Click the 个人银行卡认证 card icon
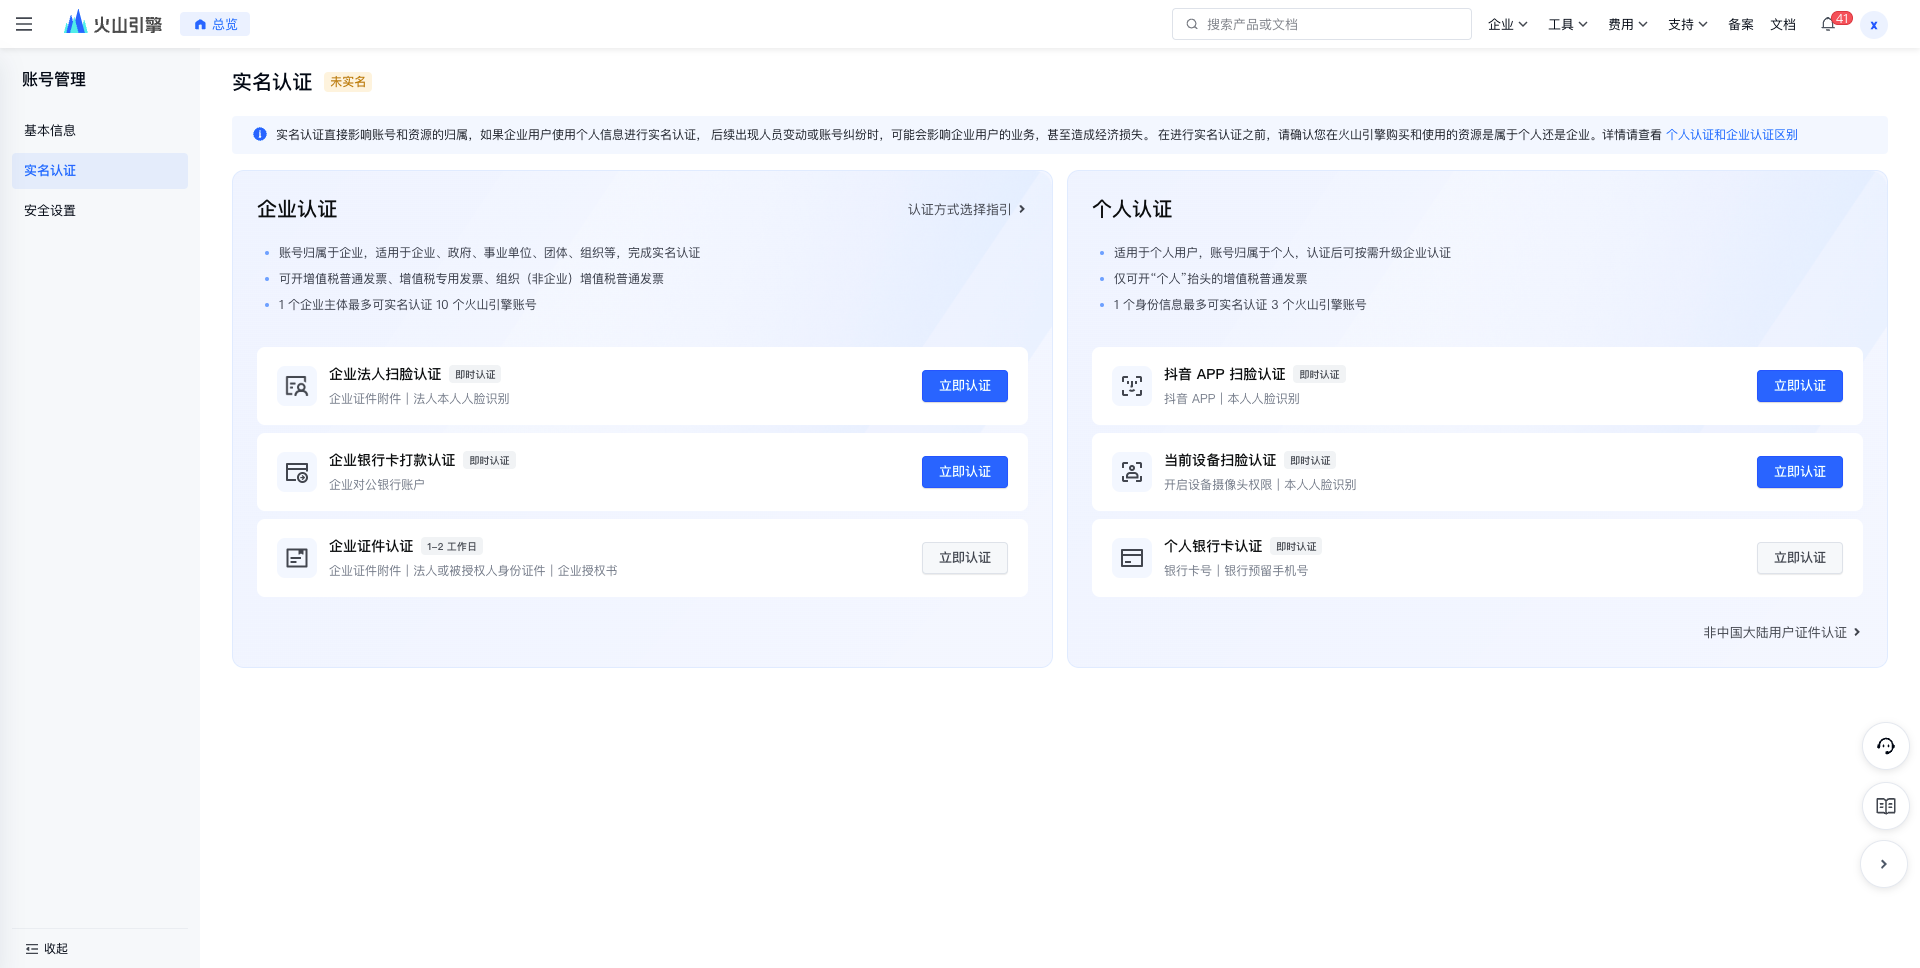 1132,558
